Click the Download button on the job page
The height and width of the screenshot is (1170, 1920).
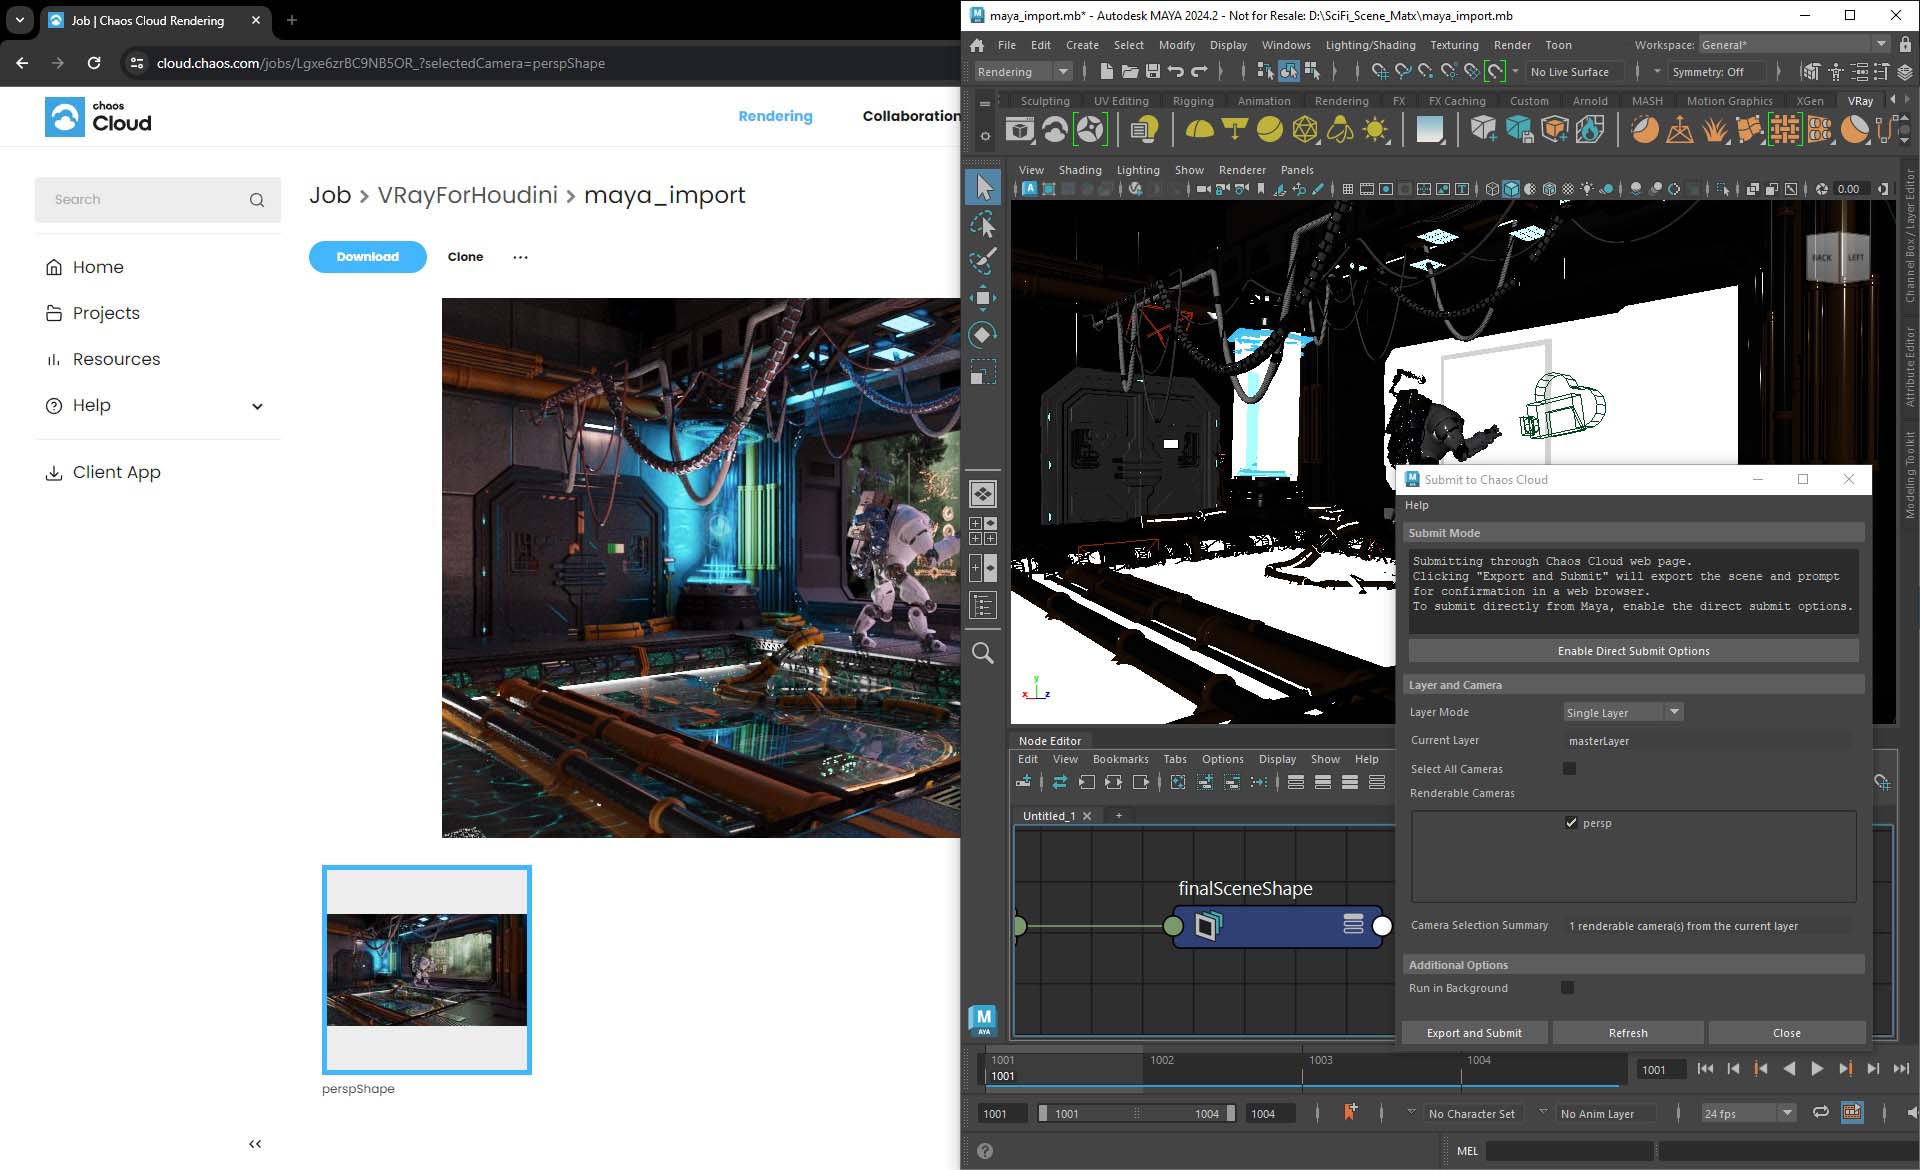click(367, 257)
